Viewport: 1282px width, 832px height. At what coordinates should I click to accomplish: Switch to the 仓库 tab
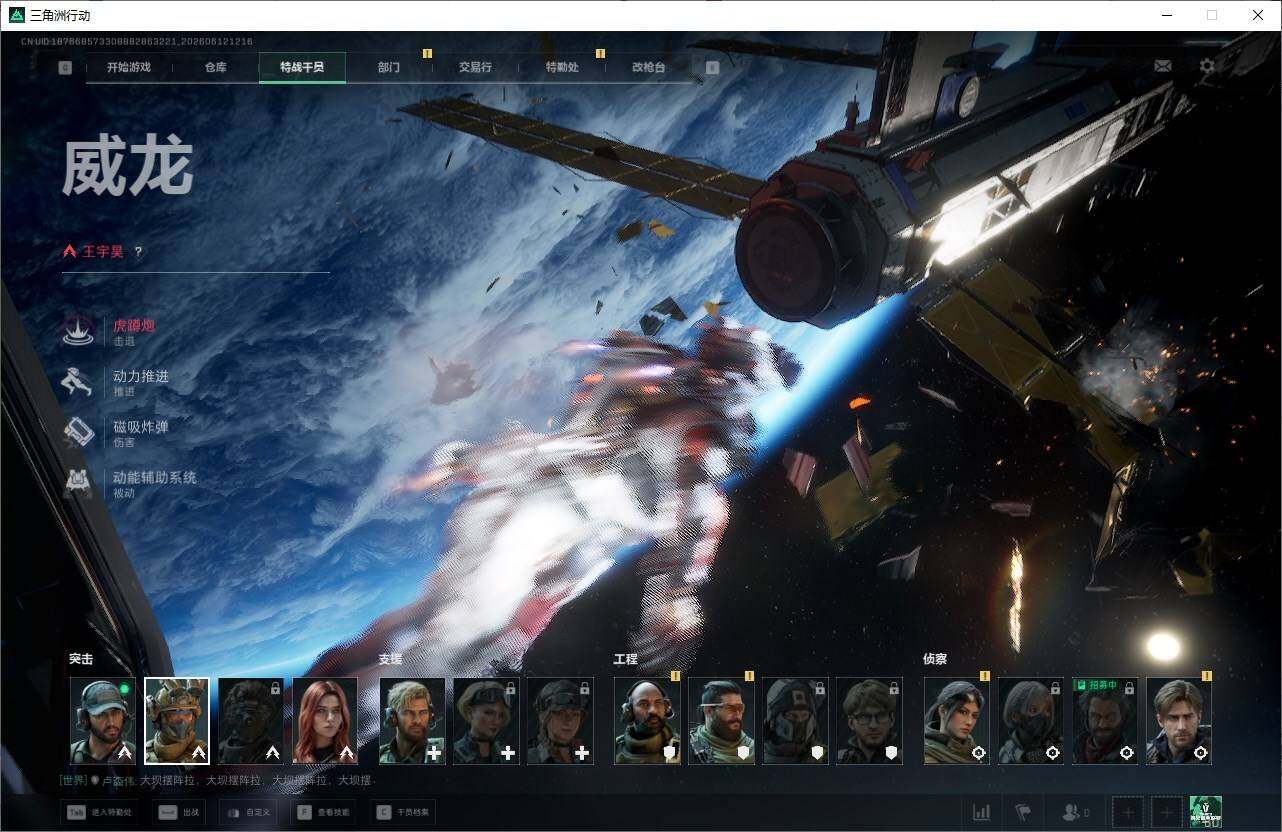click(215, 67)
